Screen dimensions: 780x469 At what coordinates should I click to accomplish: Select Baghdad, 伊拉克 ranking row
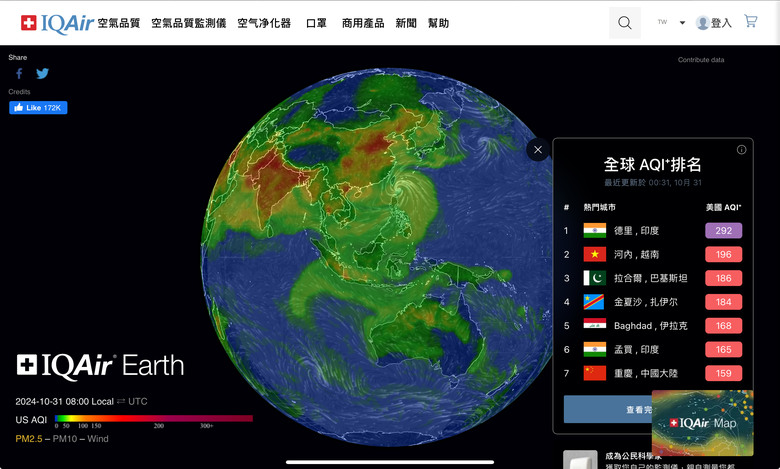pos(653,326)
